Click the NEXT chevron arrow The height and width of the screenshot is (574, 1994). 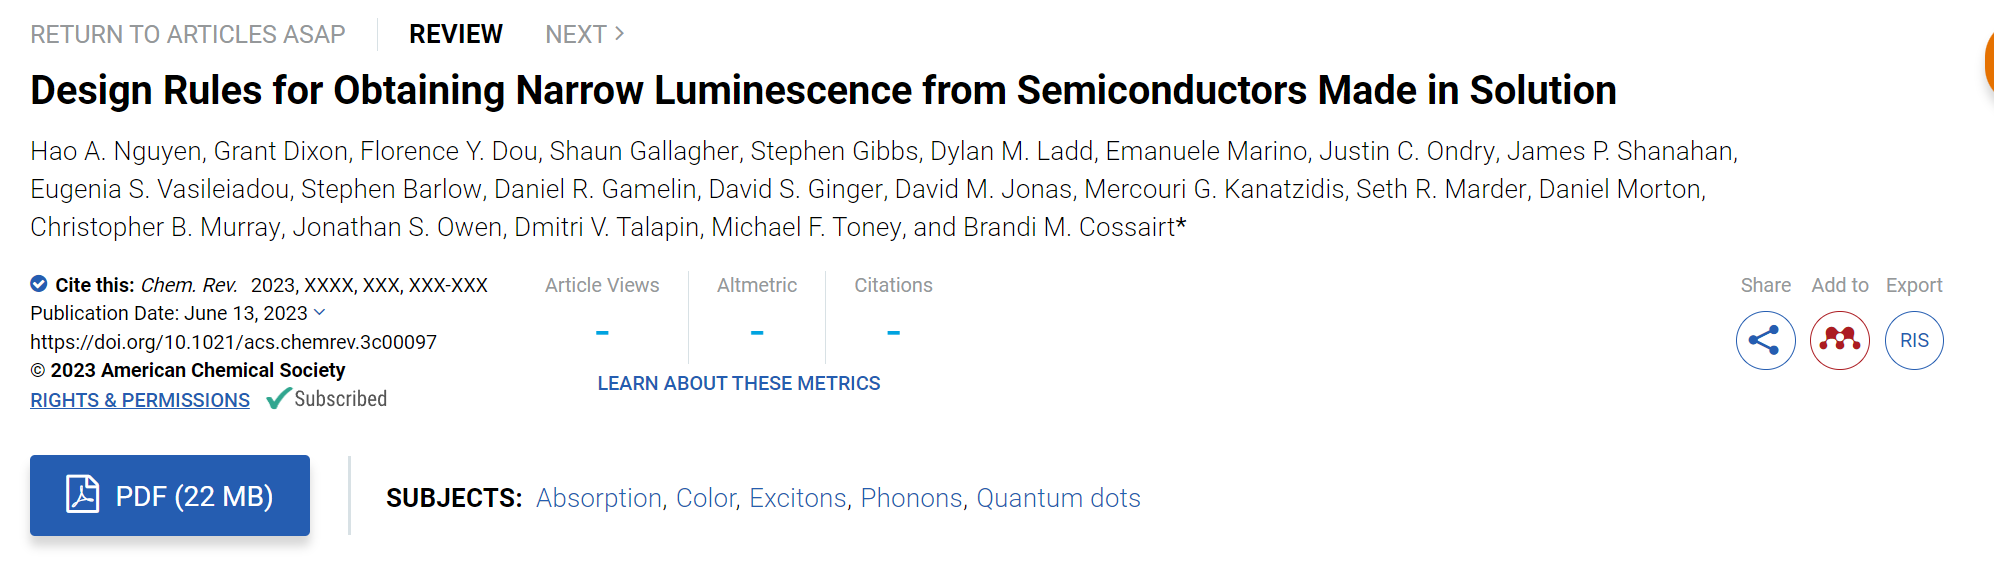(619, 34)
